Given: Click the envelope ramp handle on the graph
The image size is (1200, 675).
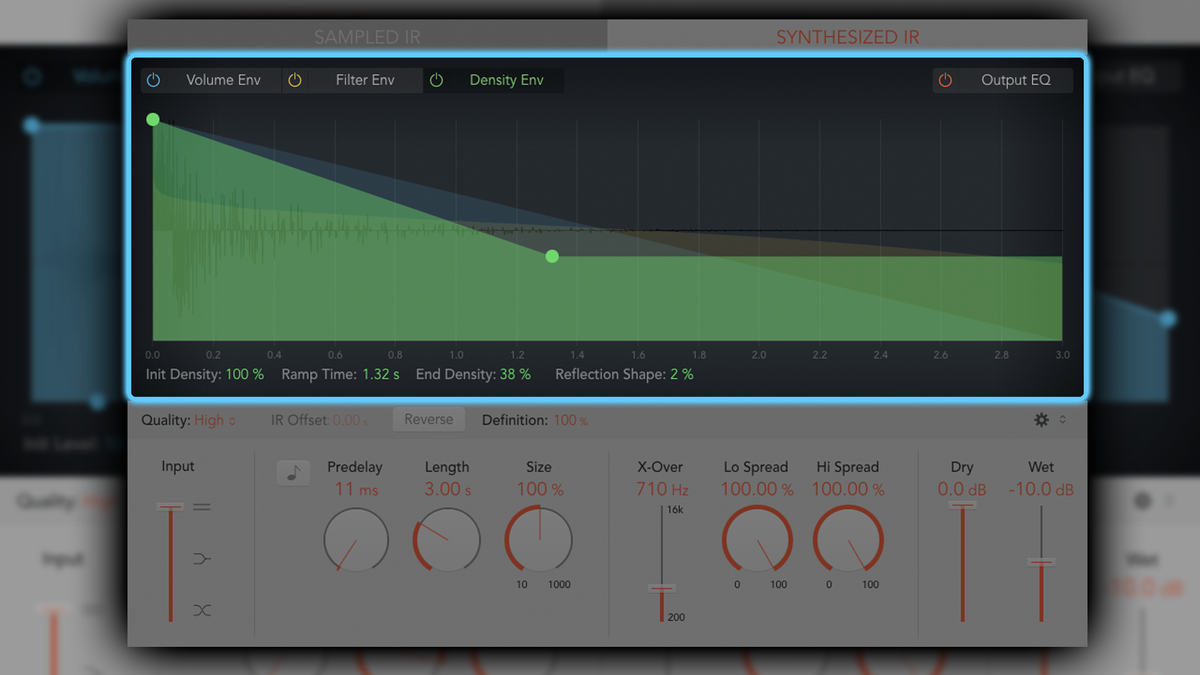Looking at the screenshot, I should point(552,256).
